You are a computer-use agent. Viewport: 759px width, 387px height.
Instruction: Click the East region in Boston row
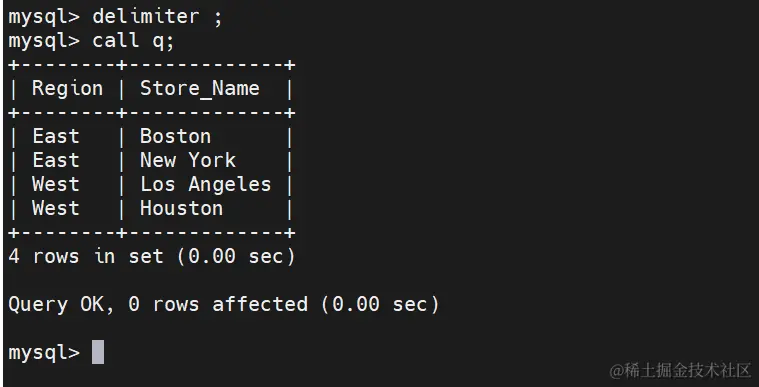[56, 137]
